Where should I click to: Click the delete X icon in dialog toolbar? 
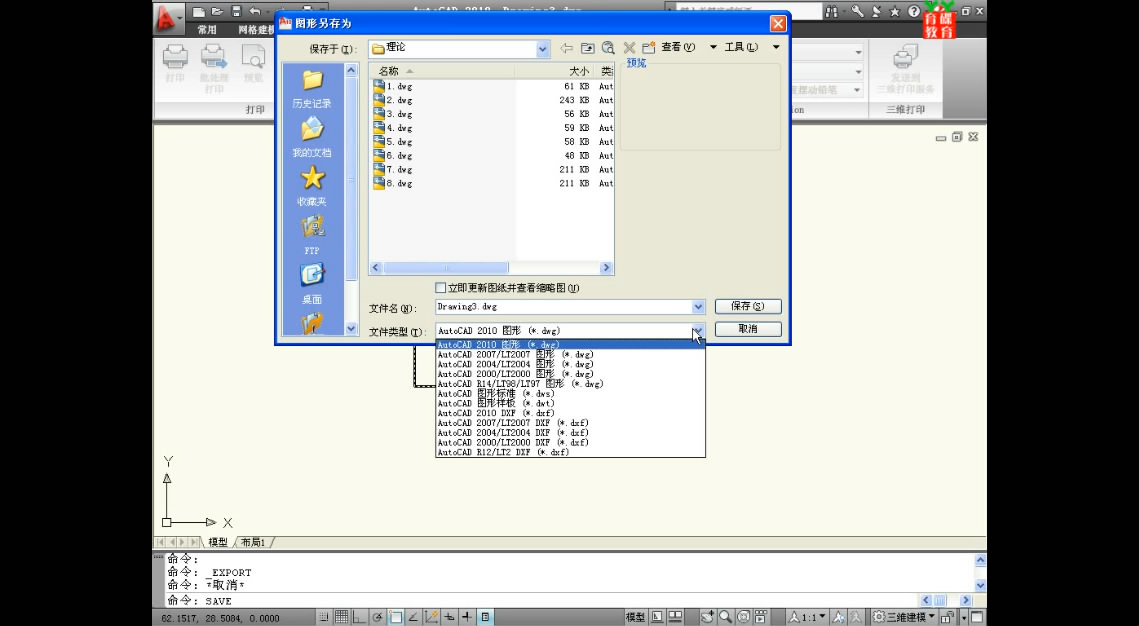629,48
